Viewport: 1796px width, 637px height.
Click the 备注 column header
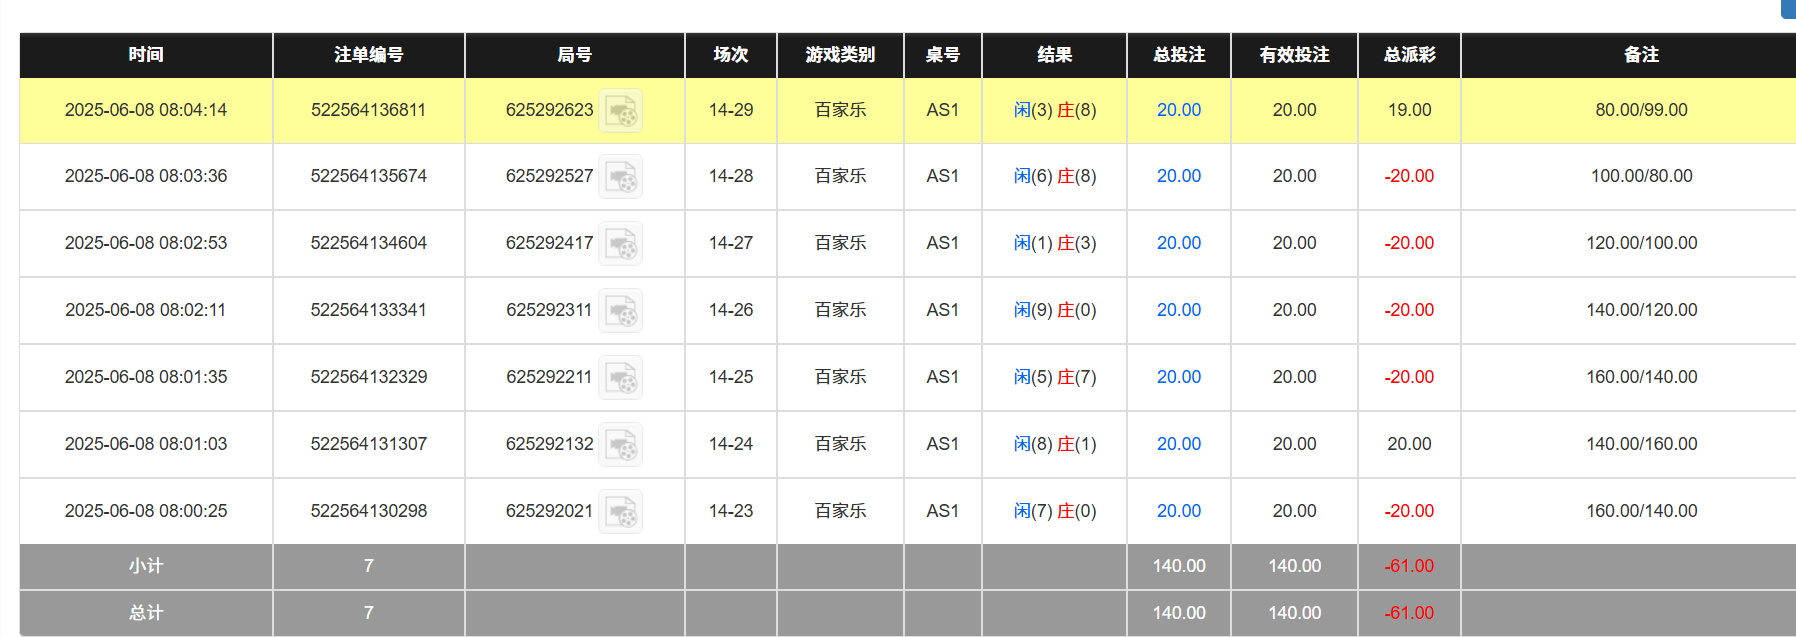[1641, 55]
